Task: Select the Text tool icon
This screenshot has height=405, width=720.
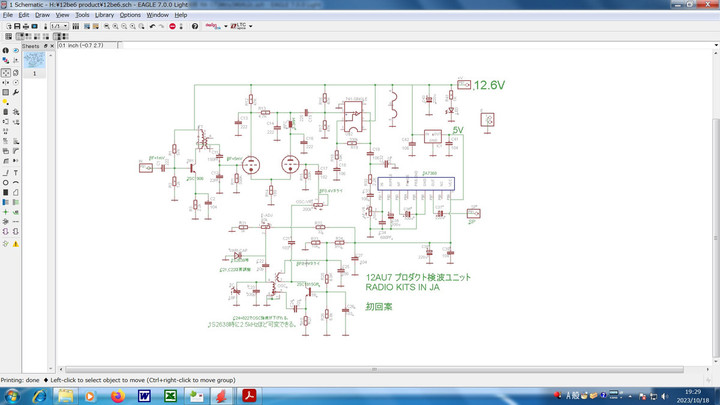Action: (x=17, y=172)
